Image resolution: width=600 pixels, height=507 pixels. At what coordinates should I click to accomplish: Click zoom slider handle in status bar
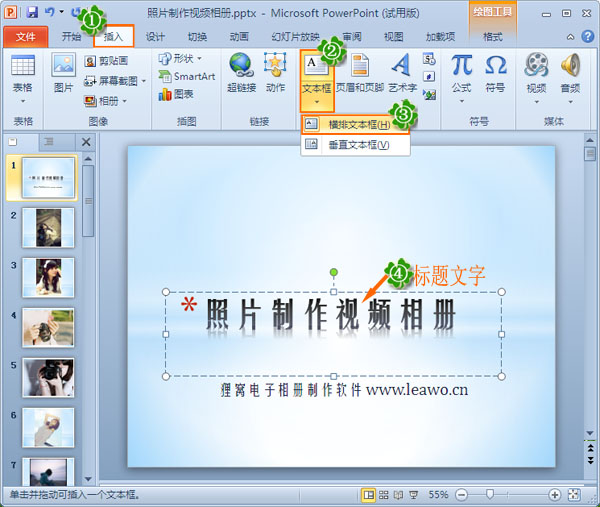(490, 494)
